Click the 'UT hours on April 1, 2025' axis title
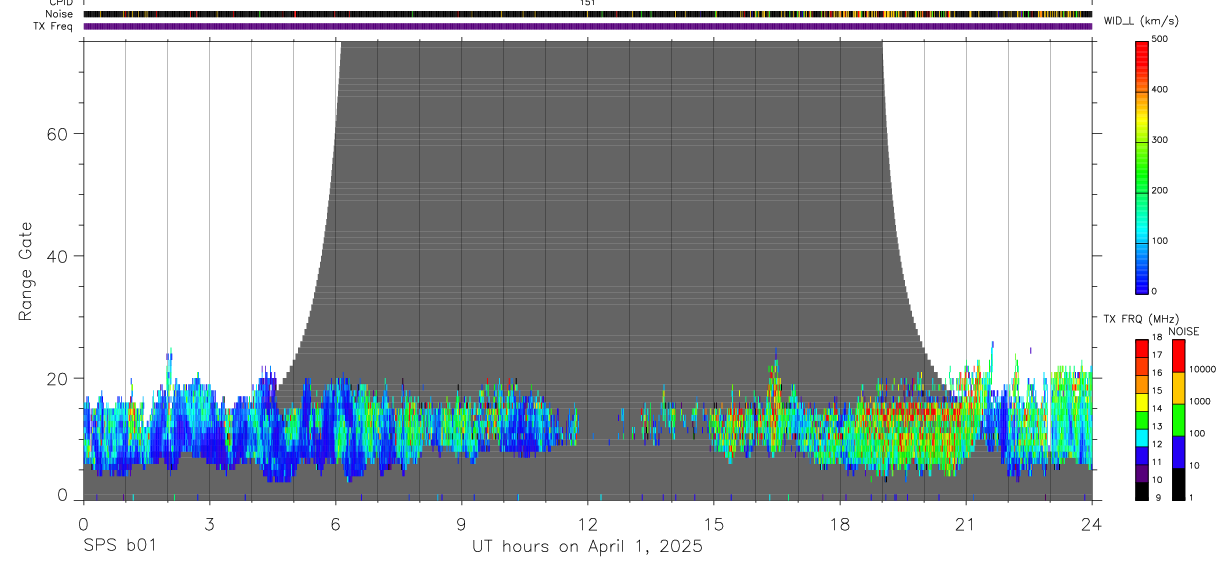The width and height of the screenshot is (1228, 567). click(587, 546)
